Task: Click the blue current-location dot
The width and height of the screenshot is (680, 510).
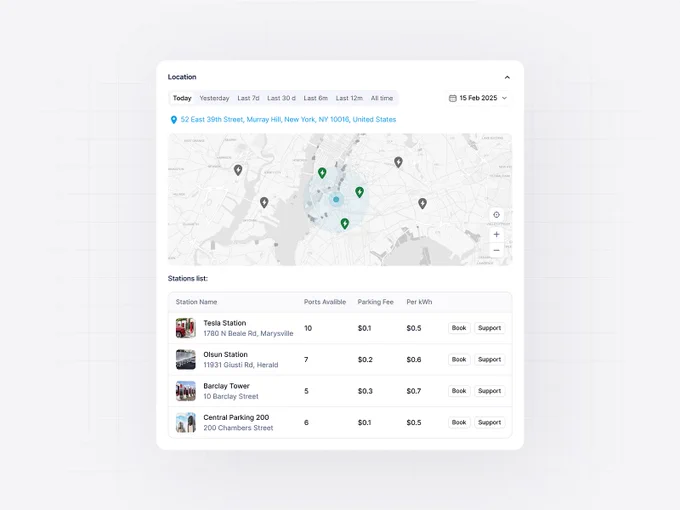Action: [x=336, y=199]
